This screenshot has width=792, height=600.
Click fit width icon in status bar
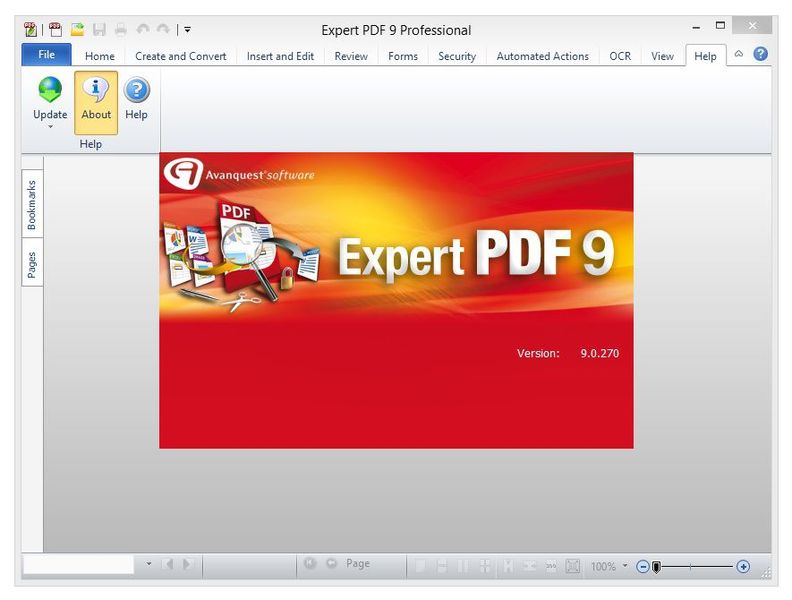point(529,566)
